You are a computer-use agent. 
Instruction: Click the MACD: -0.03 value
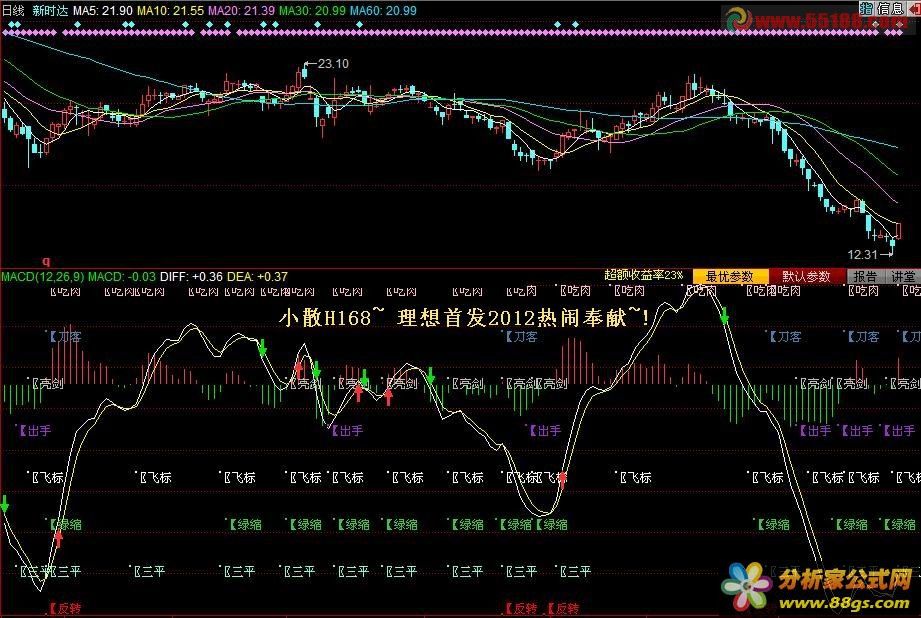[x=122, y=276]
